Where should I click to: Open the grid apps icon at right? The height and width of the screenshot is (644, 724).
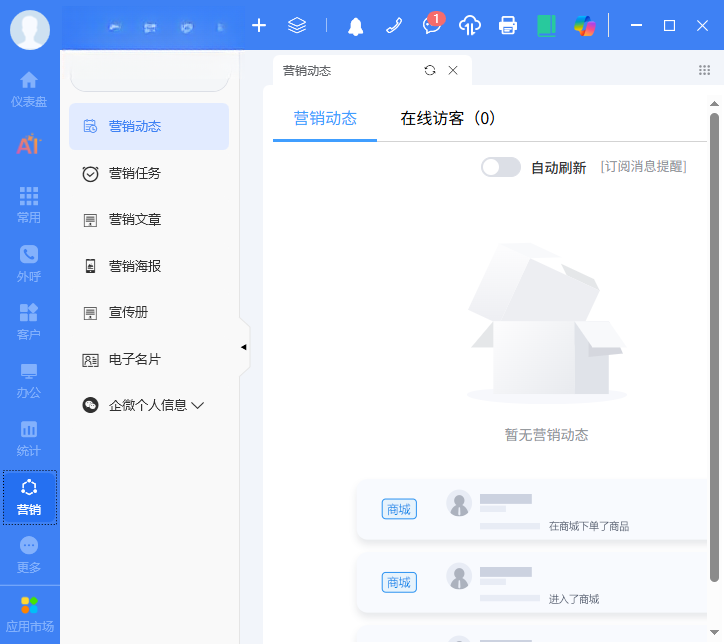[x=704, y=70]
